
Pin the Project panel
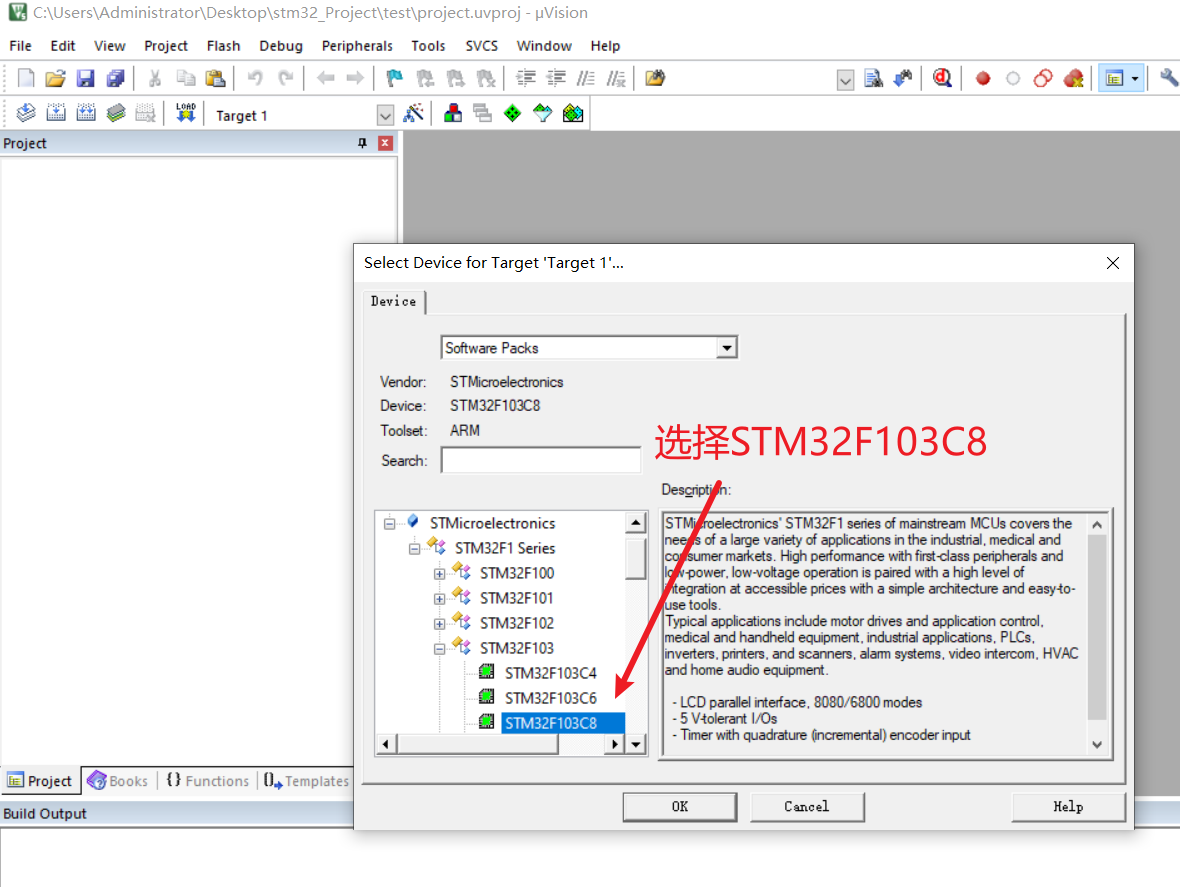[362, 143]
